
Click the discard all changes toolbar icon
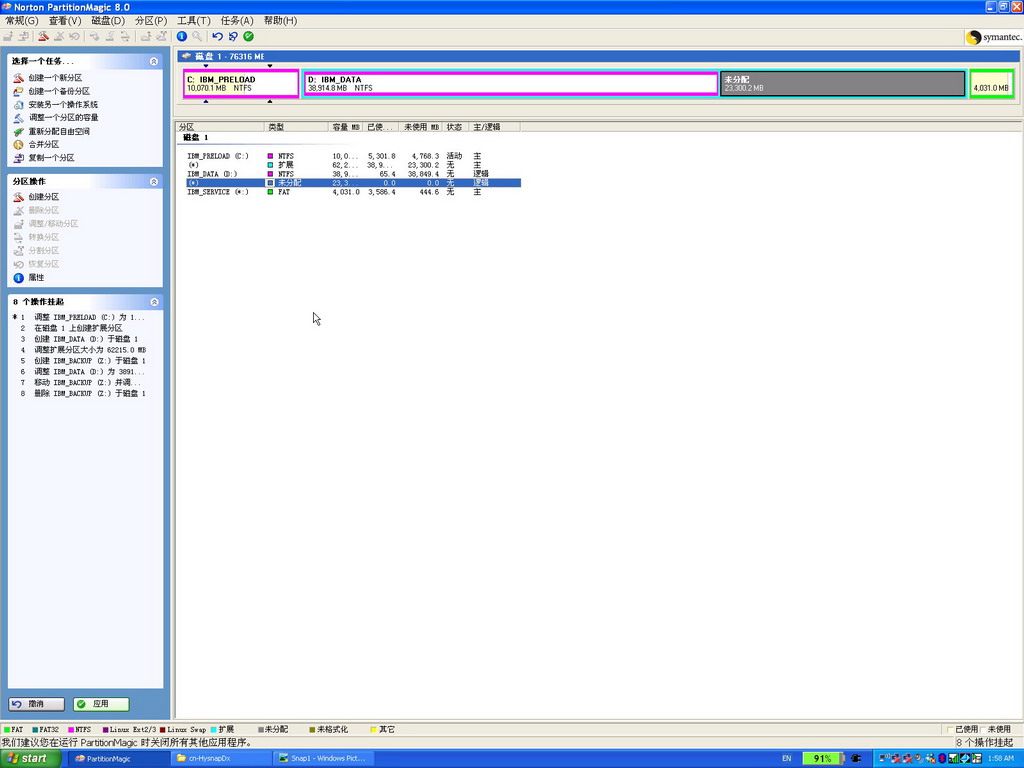point(233,36)
